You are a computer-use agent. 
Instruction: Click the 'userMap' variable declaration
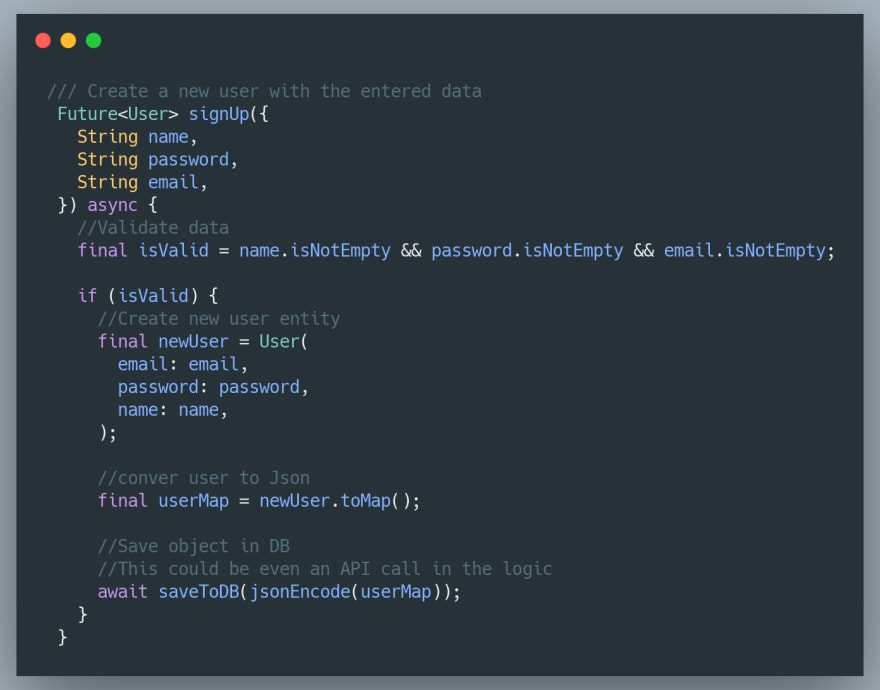pyautogui.click(x=194, y=501)
